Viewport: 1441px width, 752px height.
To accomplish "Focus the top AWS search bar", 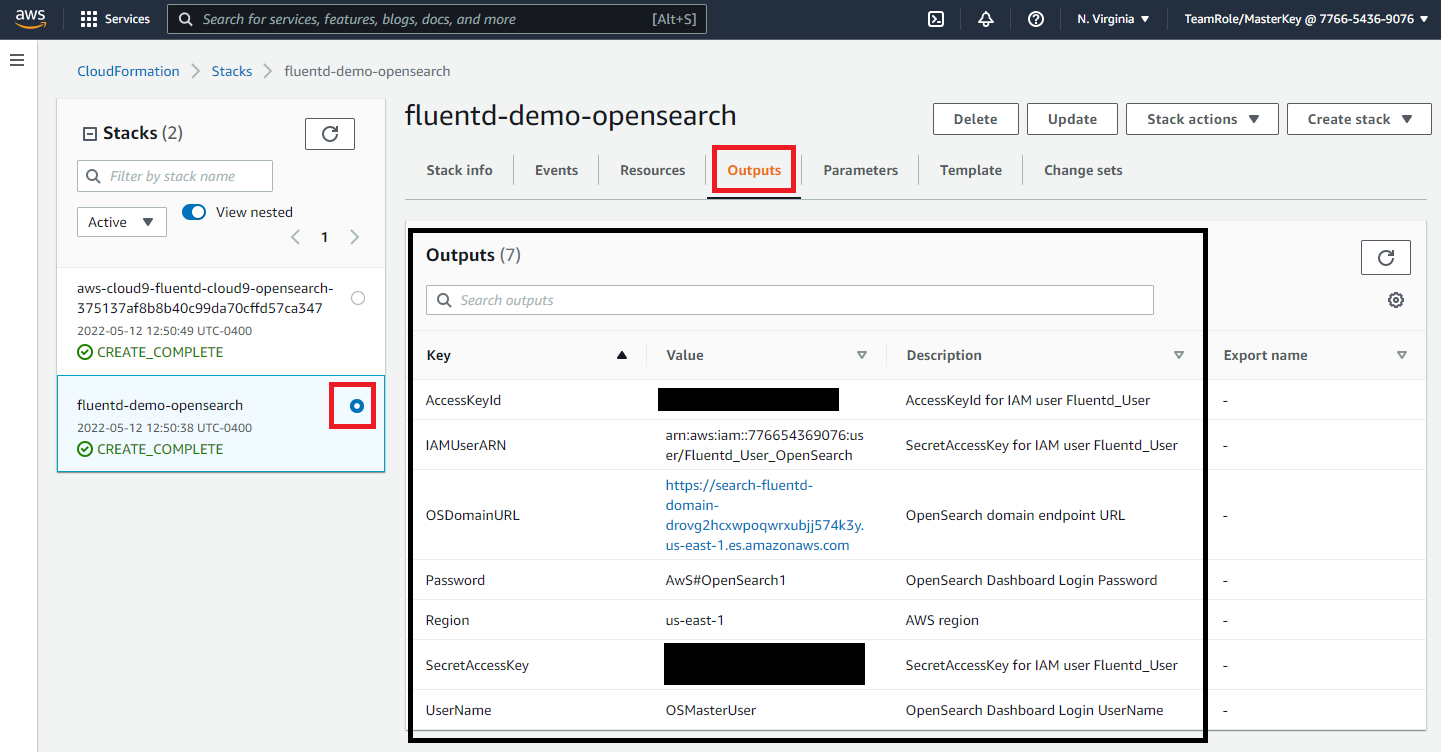I will pyautogui.click(x=437, y=19).
